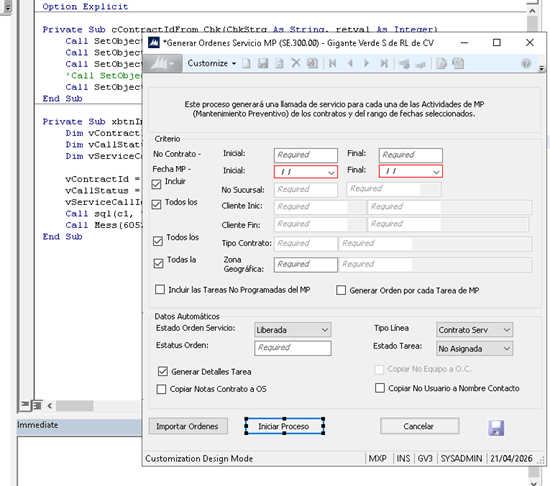Click the Finish/refresh document toolbar icon
This screenshot has height=486, width=550.
tap(279, 63)
